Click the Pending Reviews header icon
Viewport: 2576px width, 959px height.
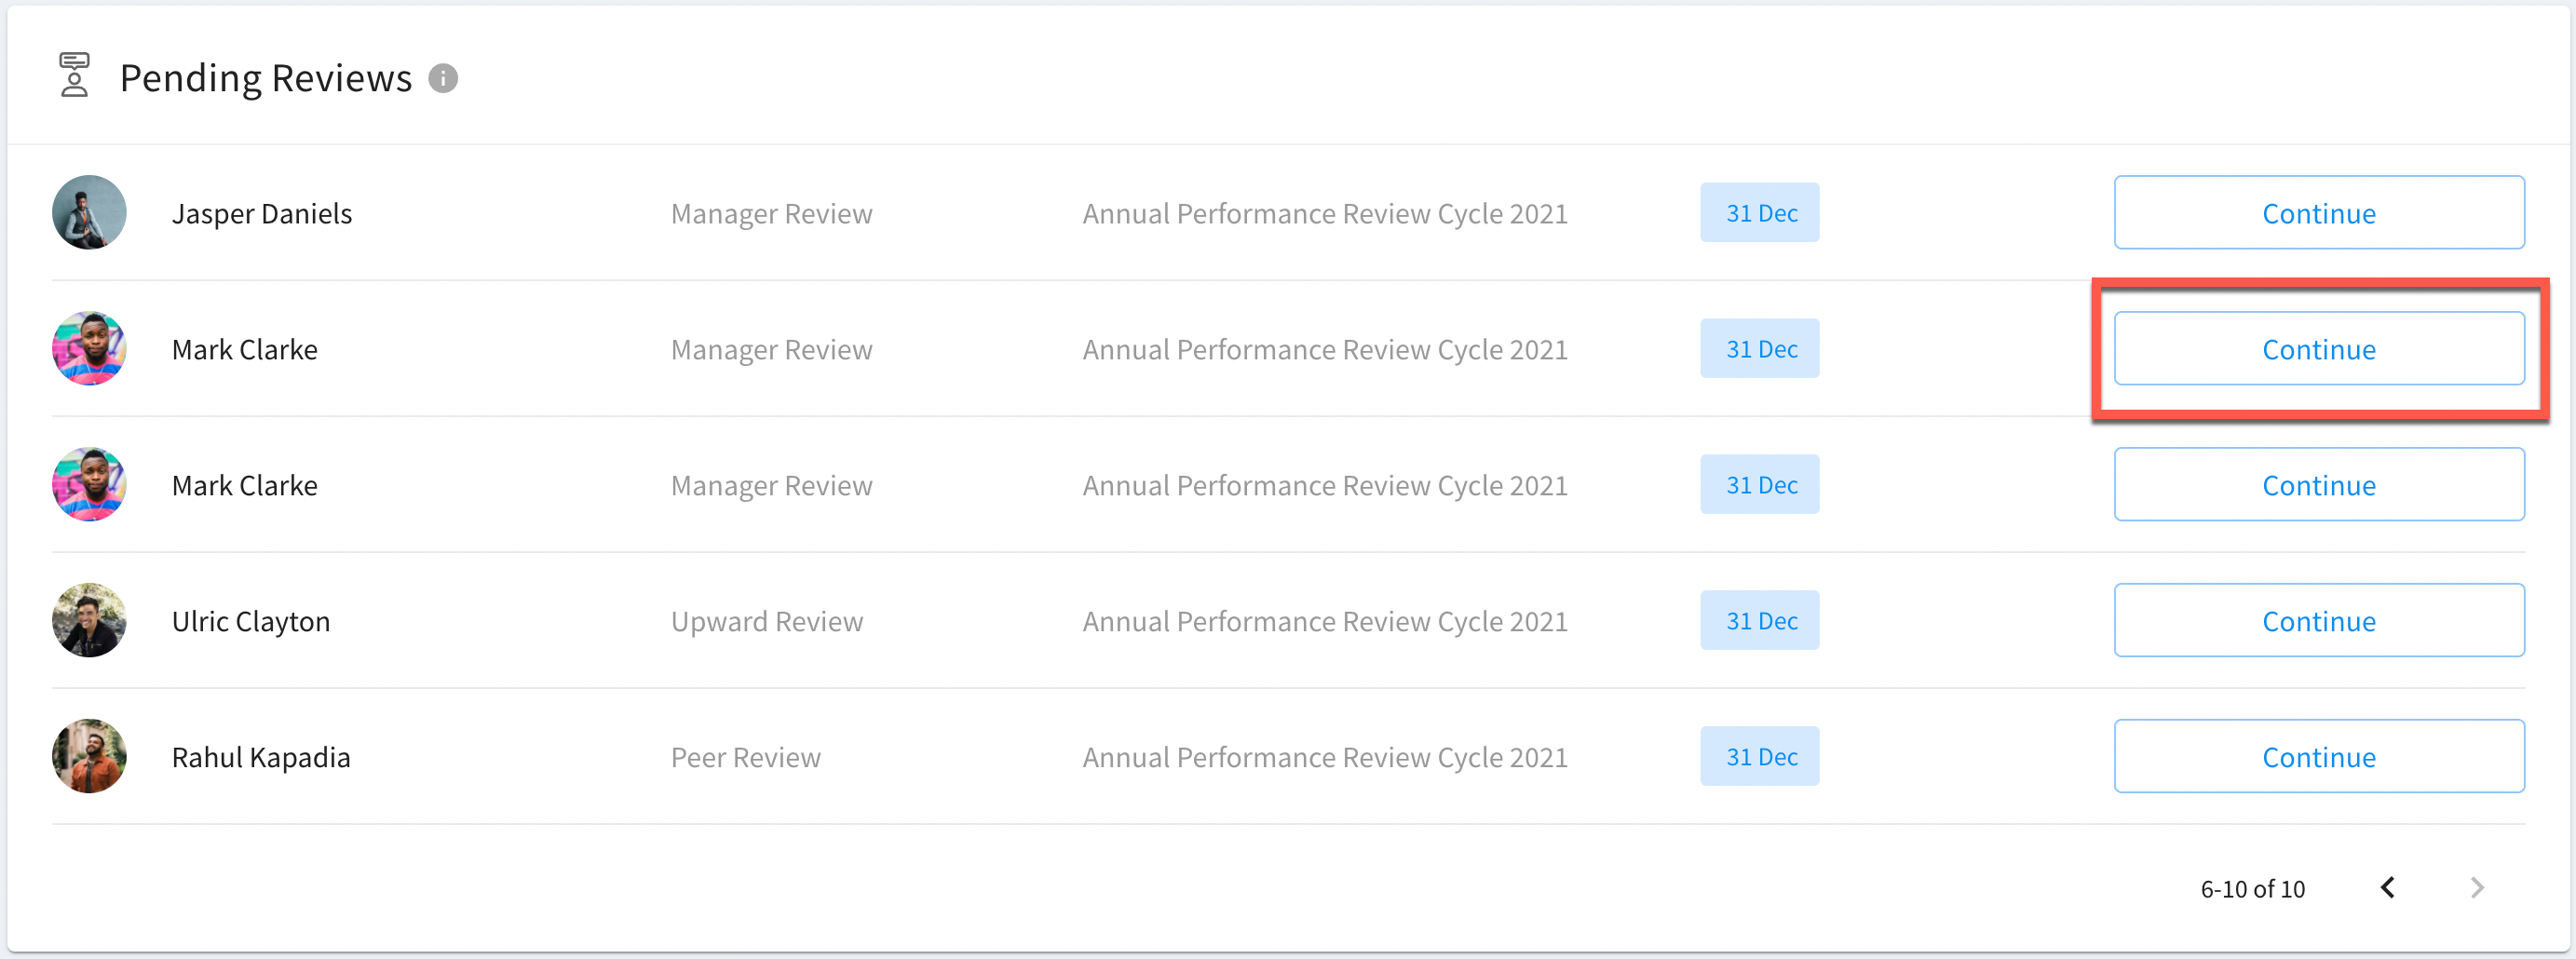[x=75, y=75]
